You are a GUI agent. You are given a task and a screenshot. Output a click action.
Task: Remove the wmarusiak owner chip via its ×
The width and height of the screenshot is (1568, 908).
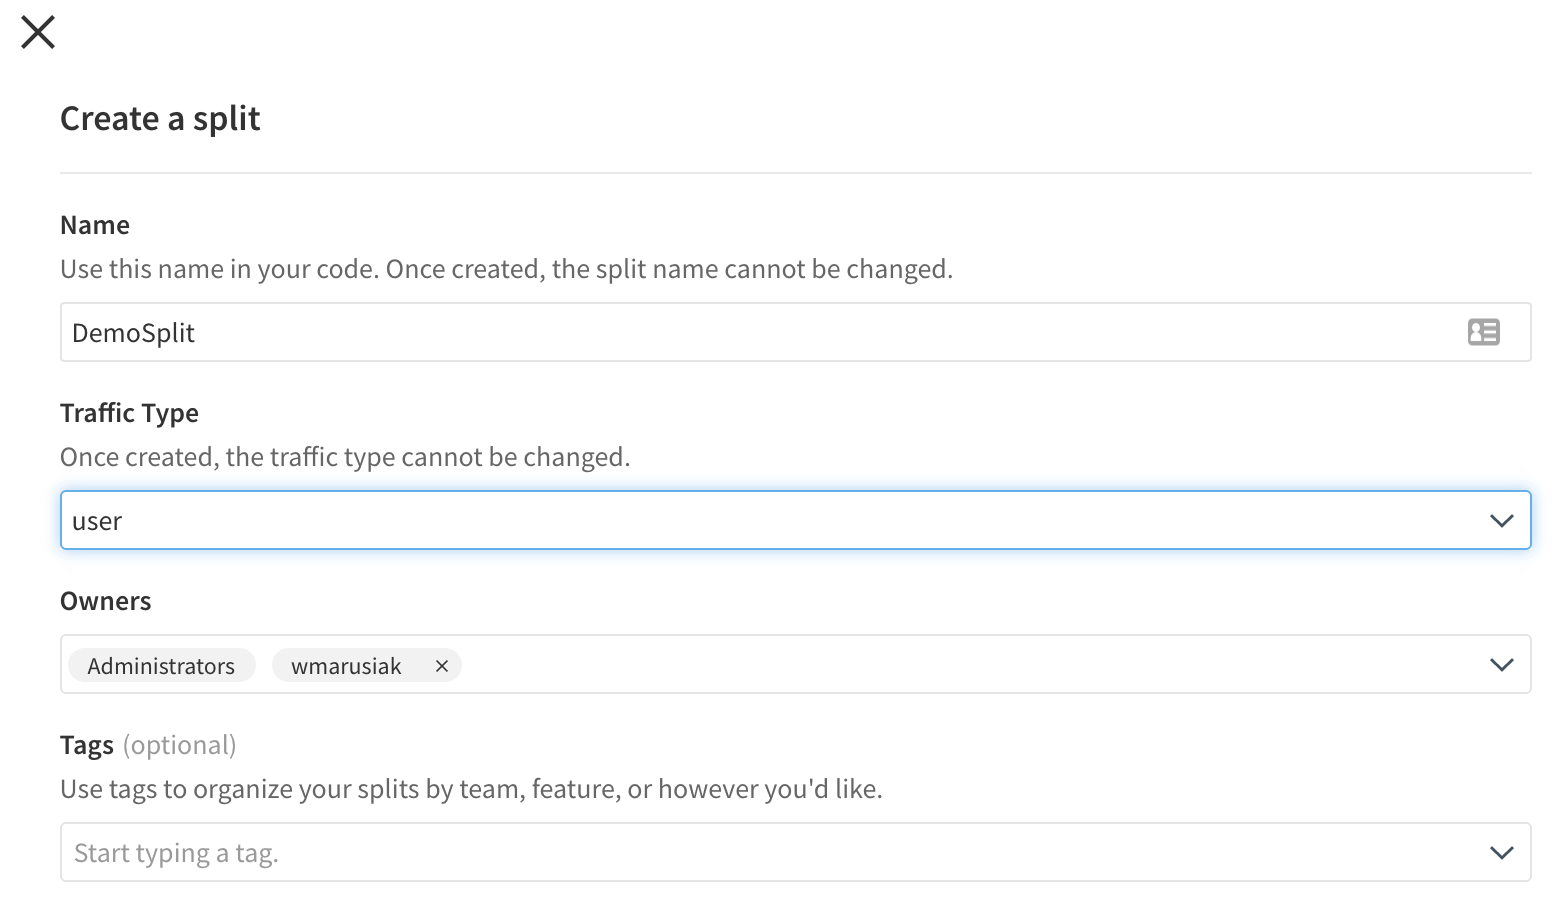[x=441, y=665]
